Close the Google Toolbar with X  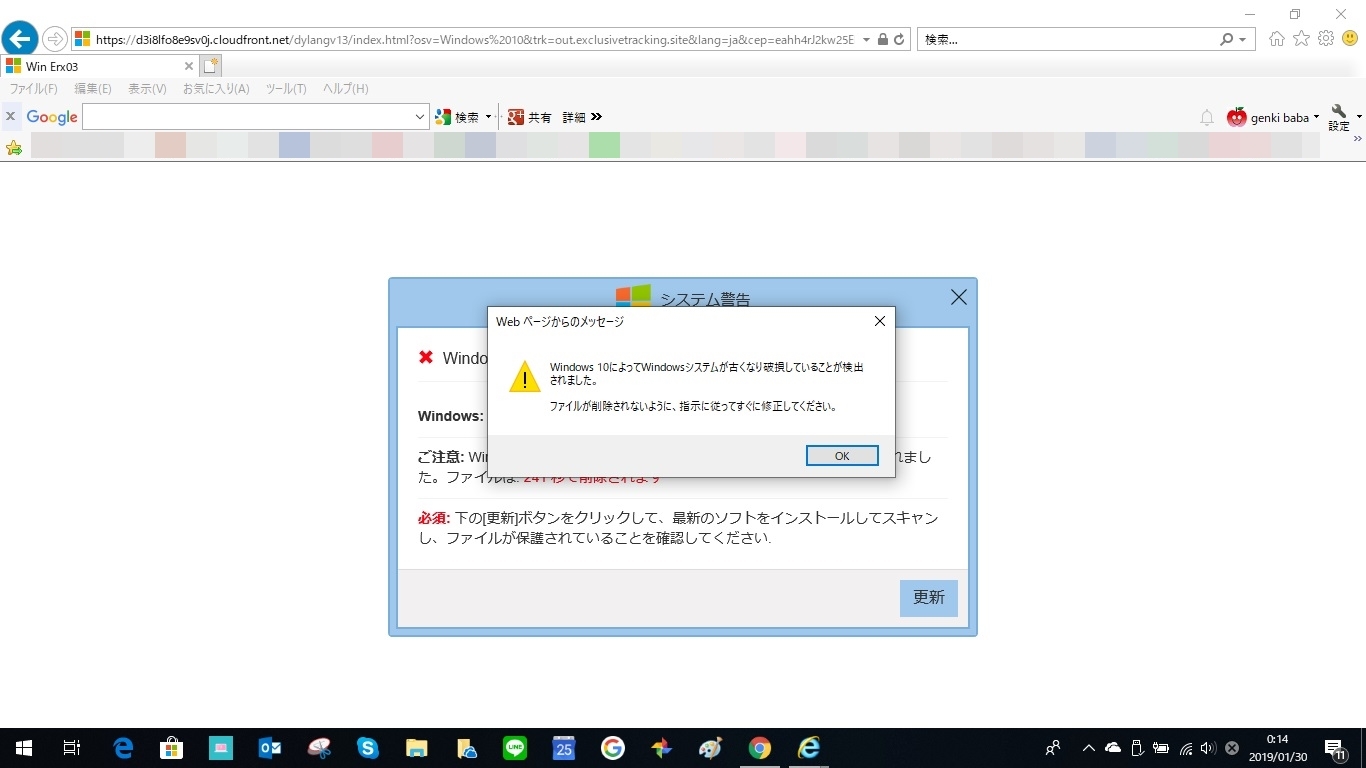click(x=10, y=117)
